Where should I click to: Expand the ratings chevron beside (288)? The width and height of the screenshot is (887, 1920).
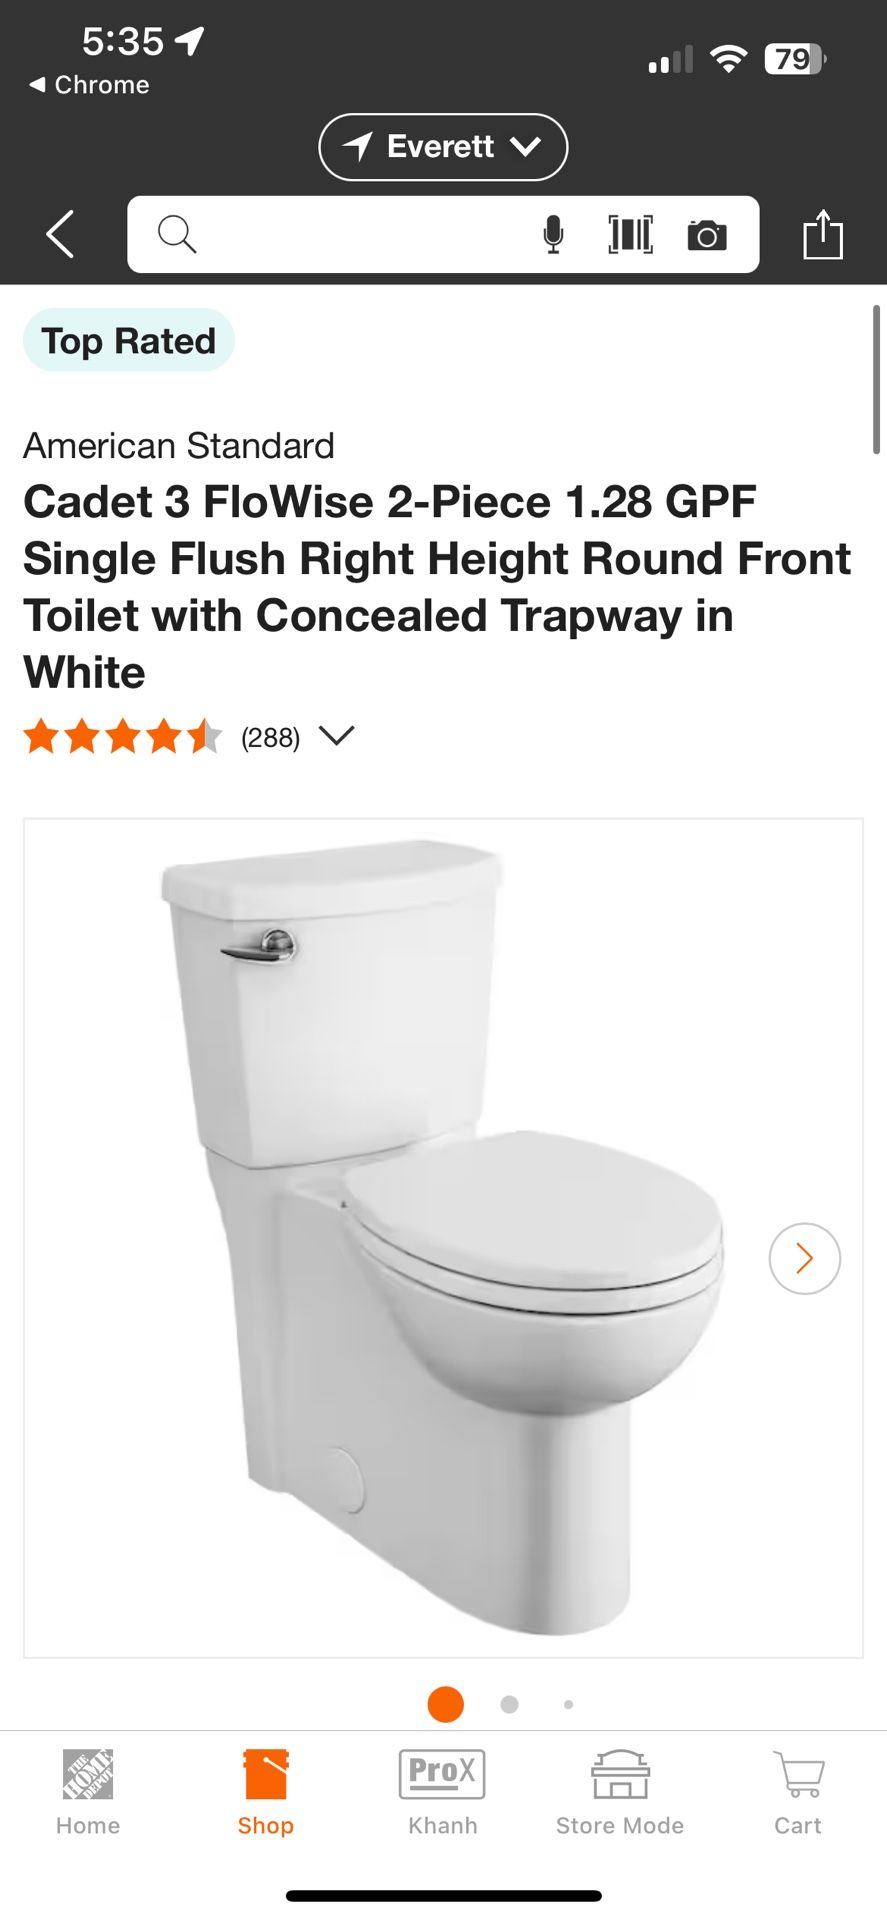tap(337, 736)
